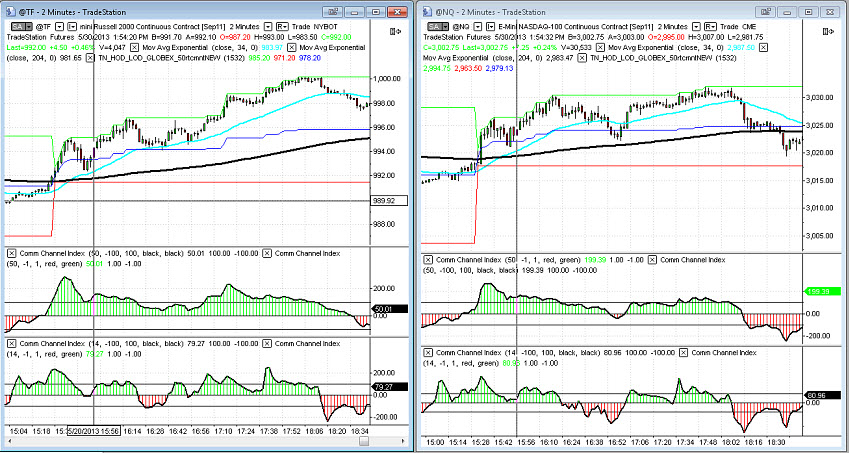This screenshot has height=453, width=849.
Task: Click the 80.96 CCI value label in @NQ
Action: (822, 396)
